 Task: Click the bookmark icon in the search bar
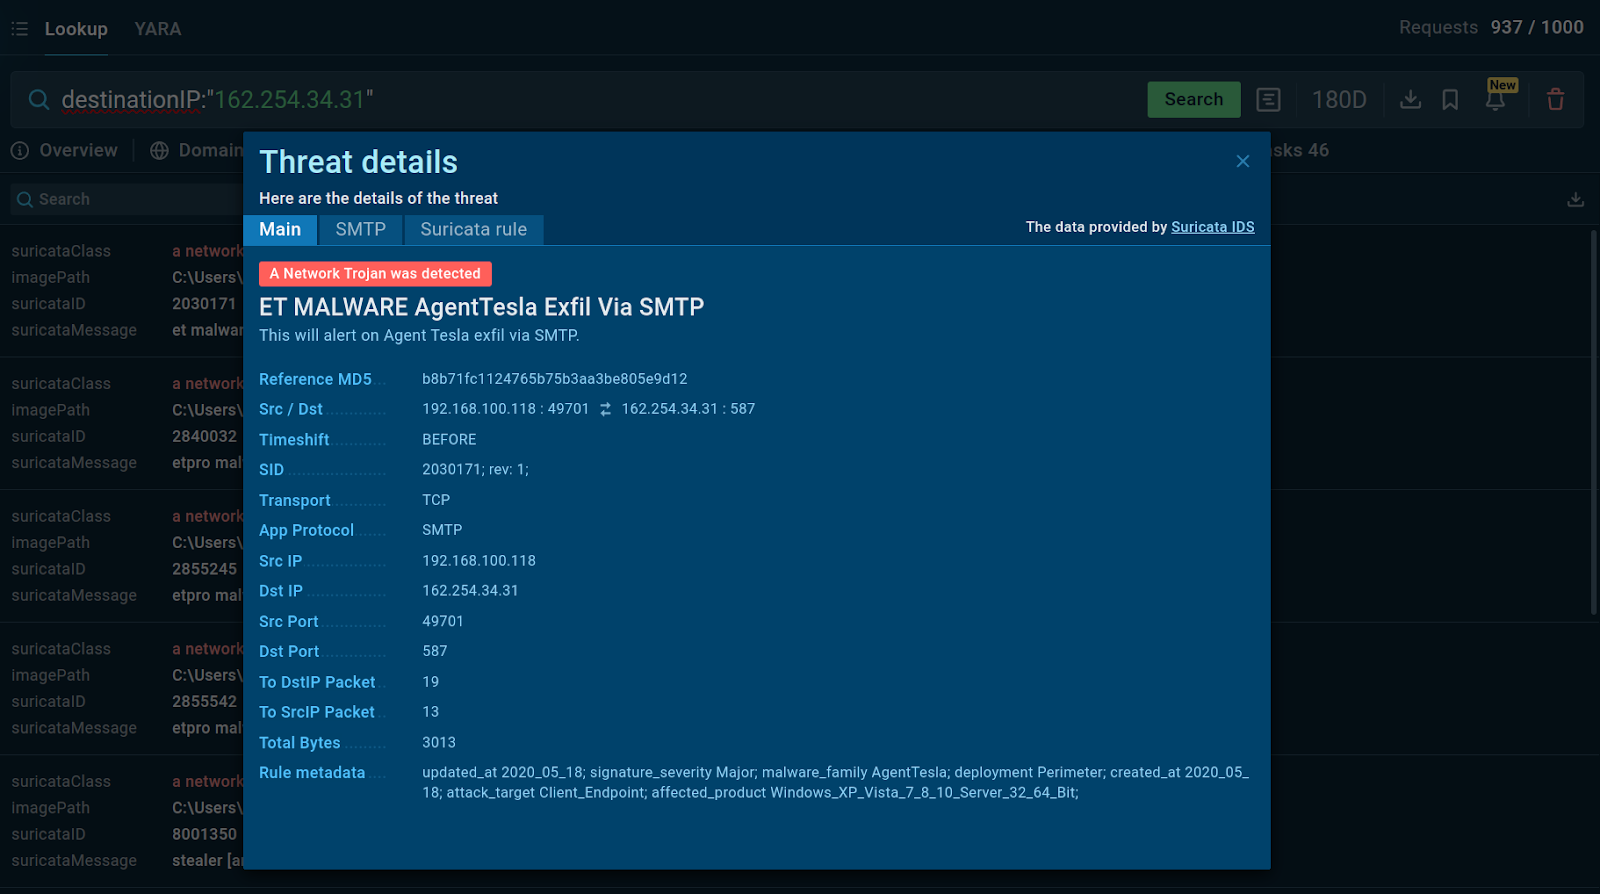[x=1450, y=99]
